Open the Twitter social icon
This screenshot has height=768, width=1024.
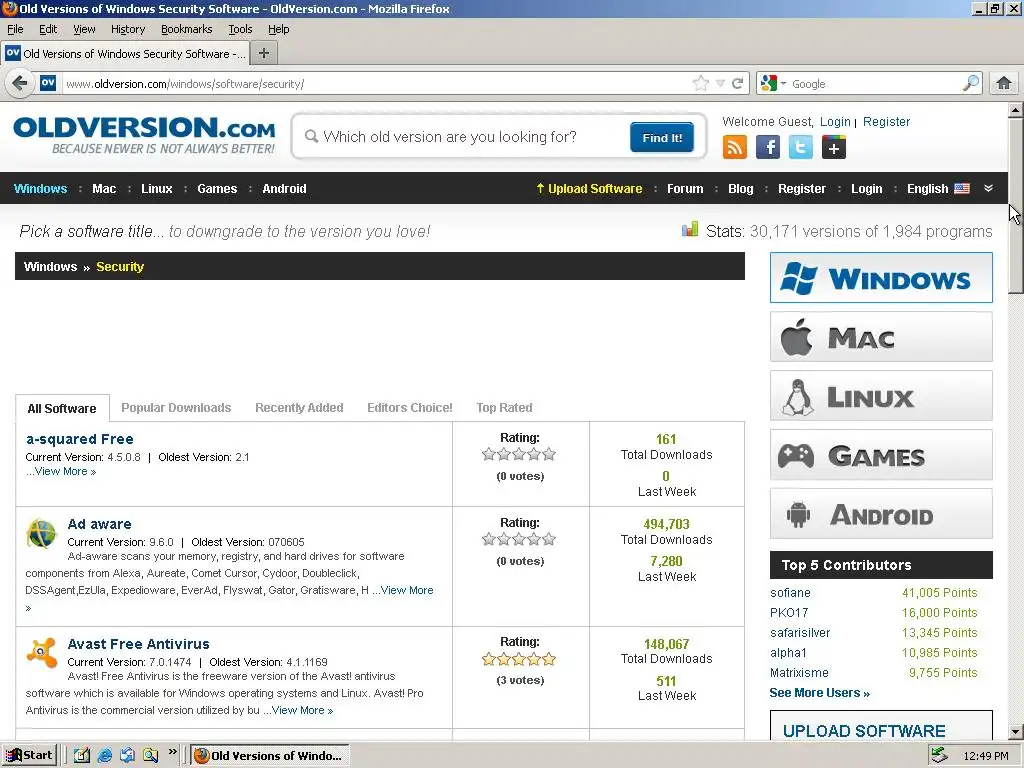point(801,147)
